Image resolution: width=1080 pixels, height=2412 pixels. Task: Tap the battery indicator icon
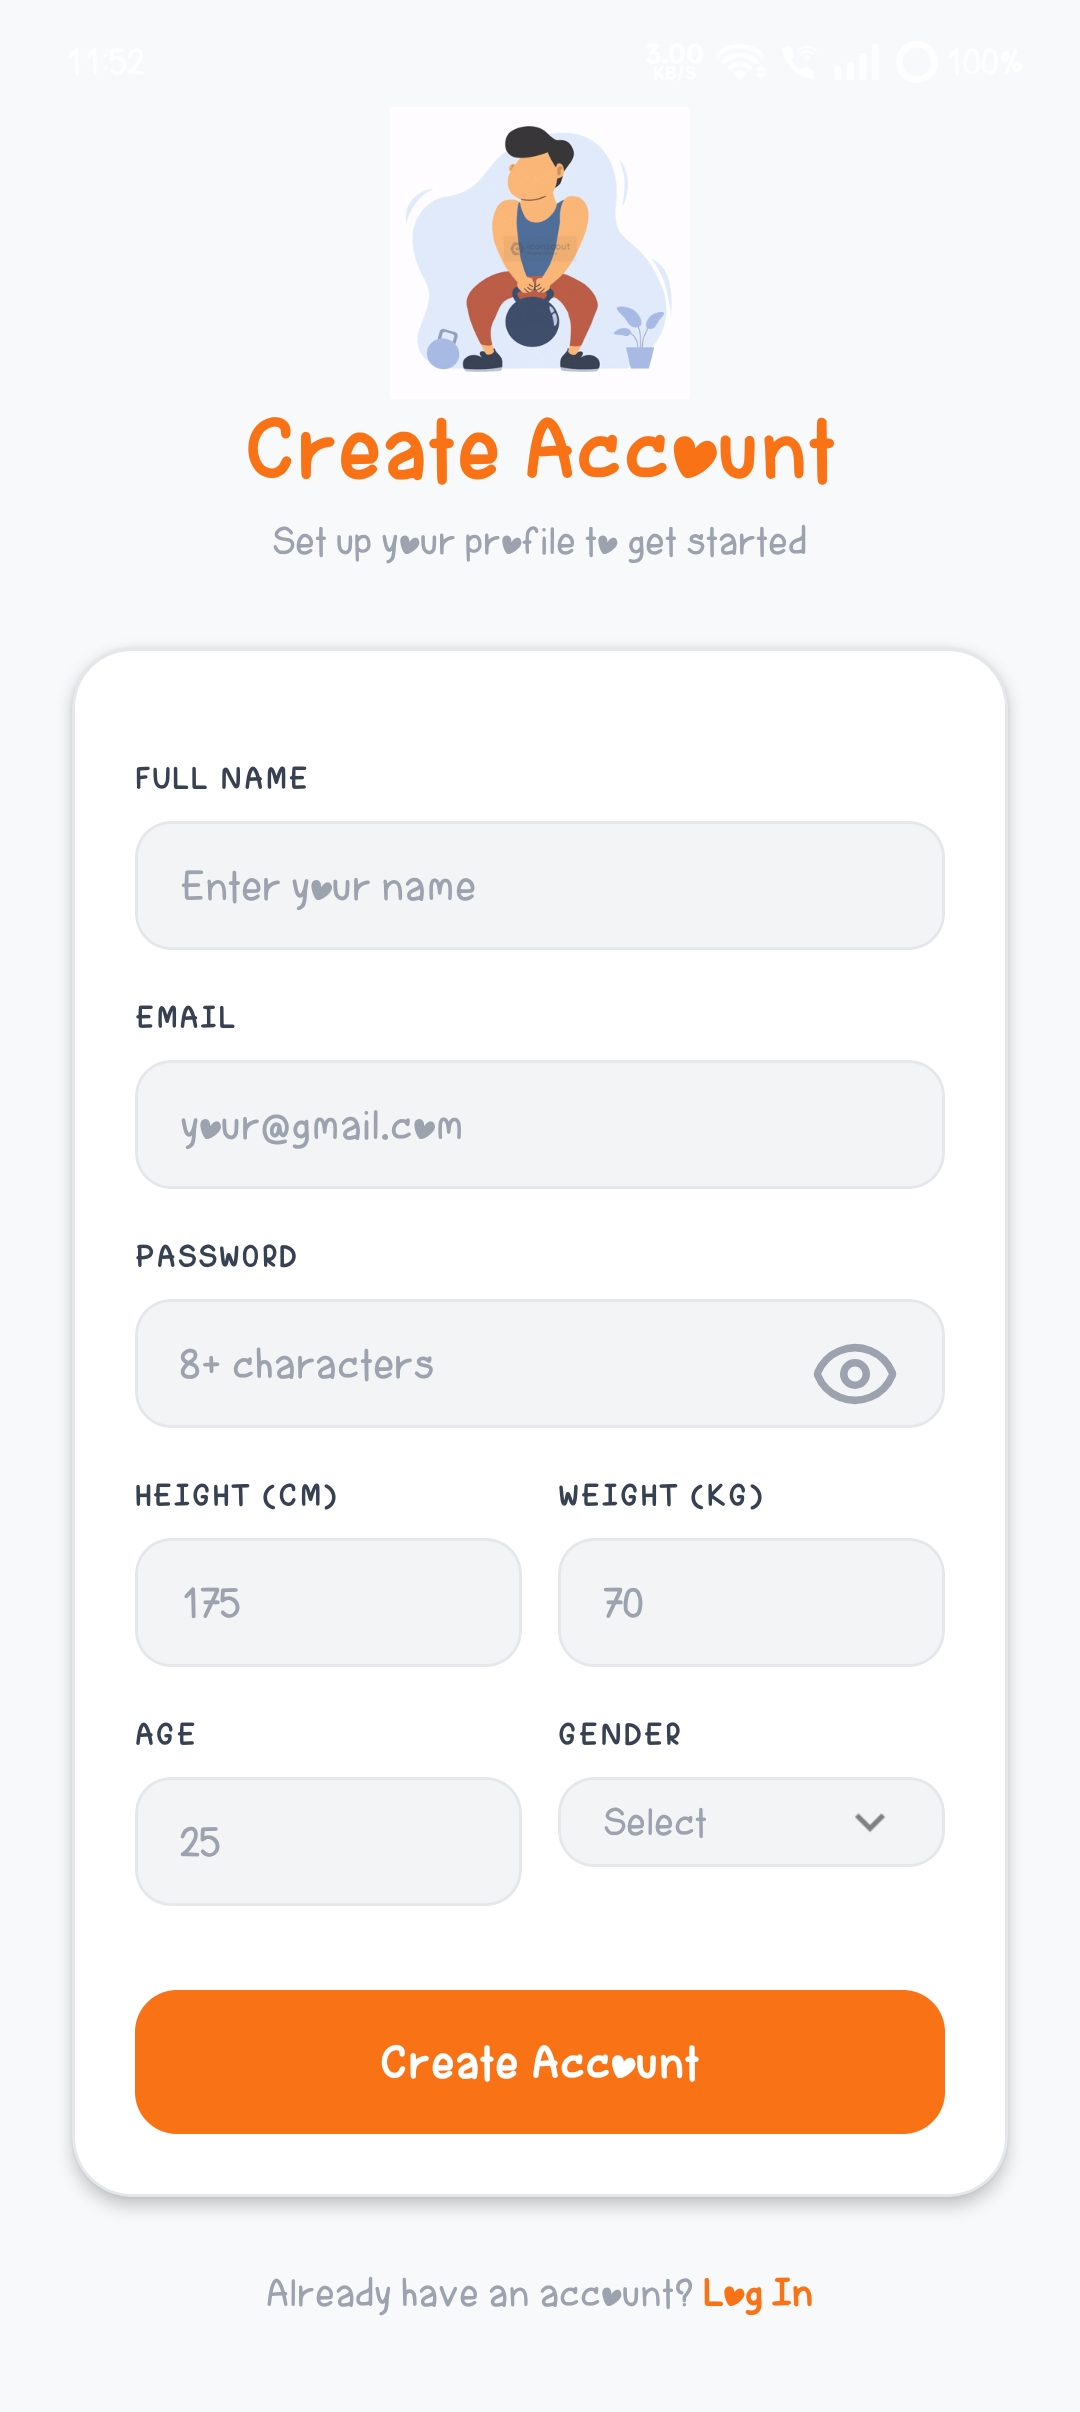(x=917, y=62)
